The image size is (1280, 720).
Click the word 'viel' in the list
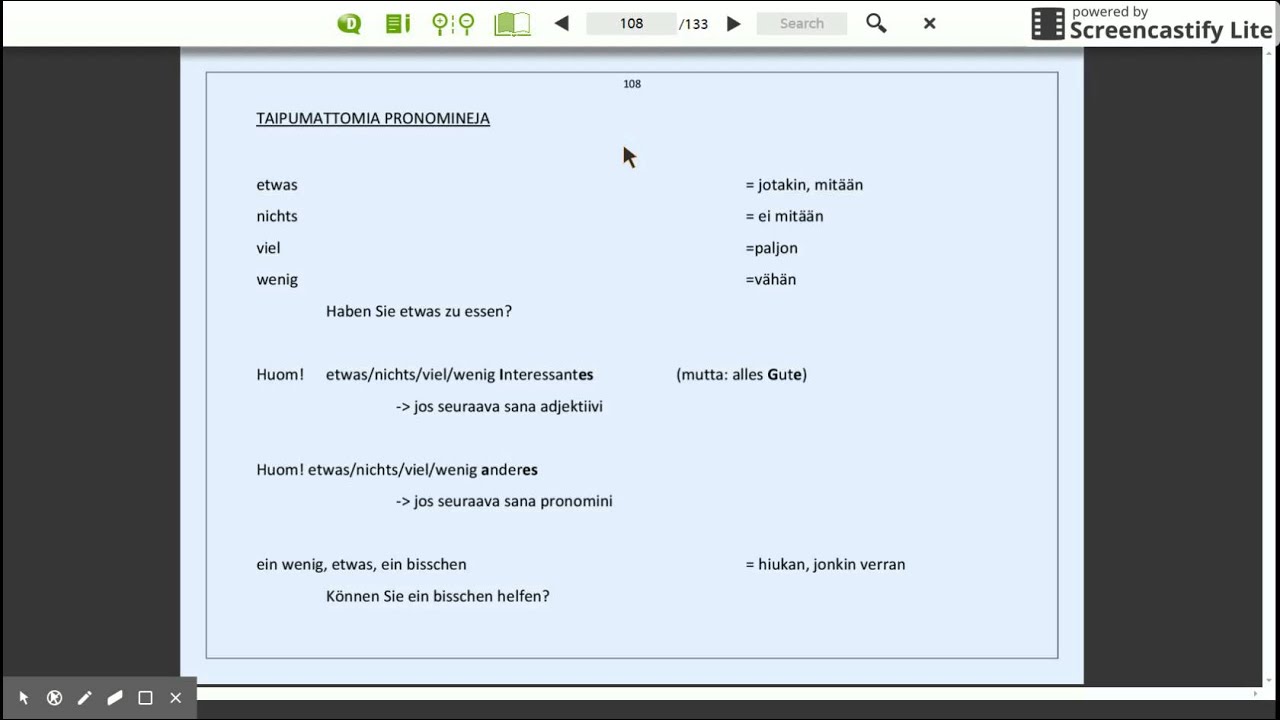pos(268,248)
